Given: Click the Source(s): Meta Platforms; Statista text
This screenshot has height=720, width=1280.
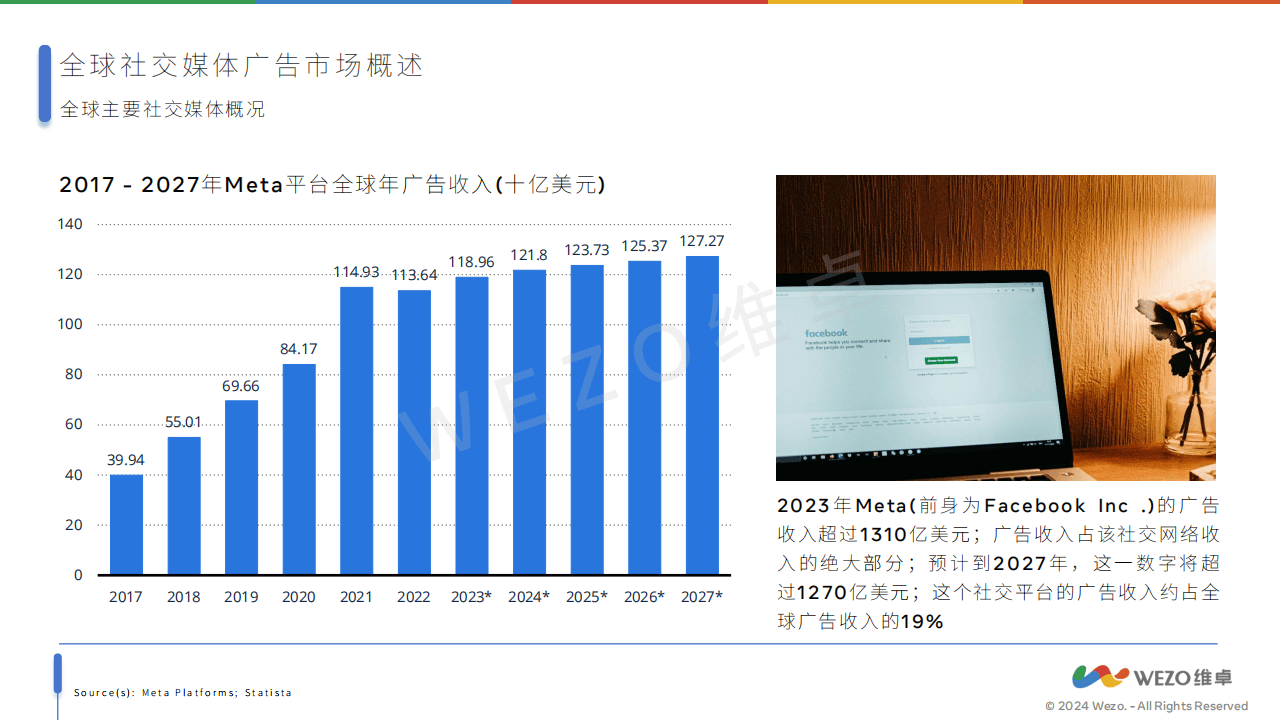Looking at the screenshot, I should 183,692.
